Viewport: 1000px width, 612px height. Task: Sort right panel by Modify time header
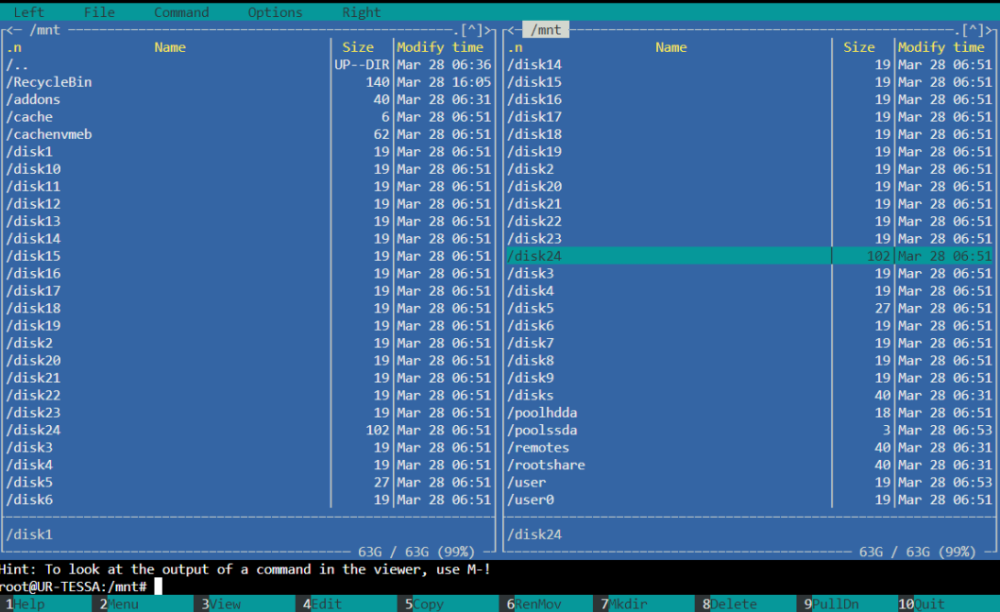(x=941, y=47)
